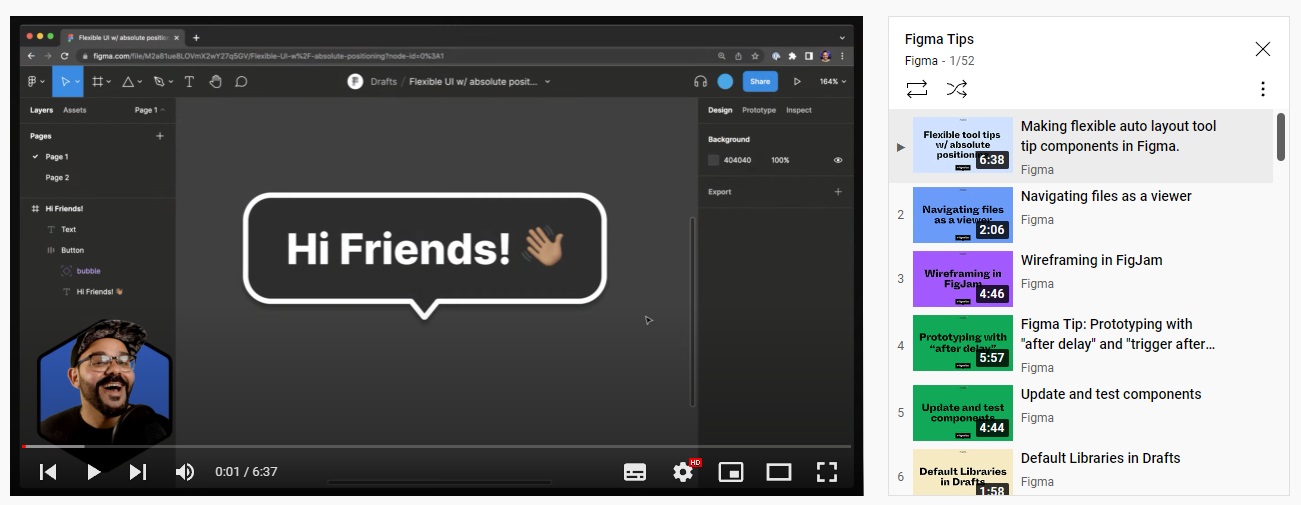Toggle subtitles/closed captions
Image resolution: width=1301 pixels, height=505 pixels.
pyautogui.click(x=635, y=472)
